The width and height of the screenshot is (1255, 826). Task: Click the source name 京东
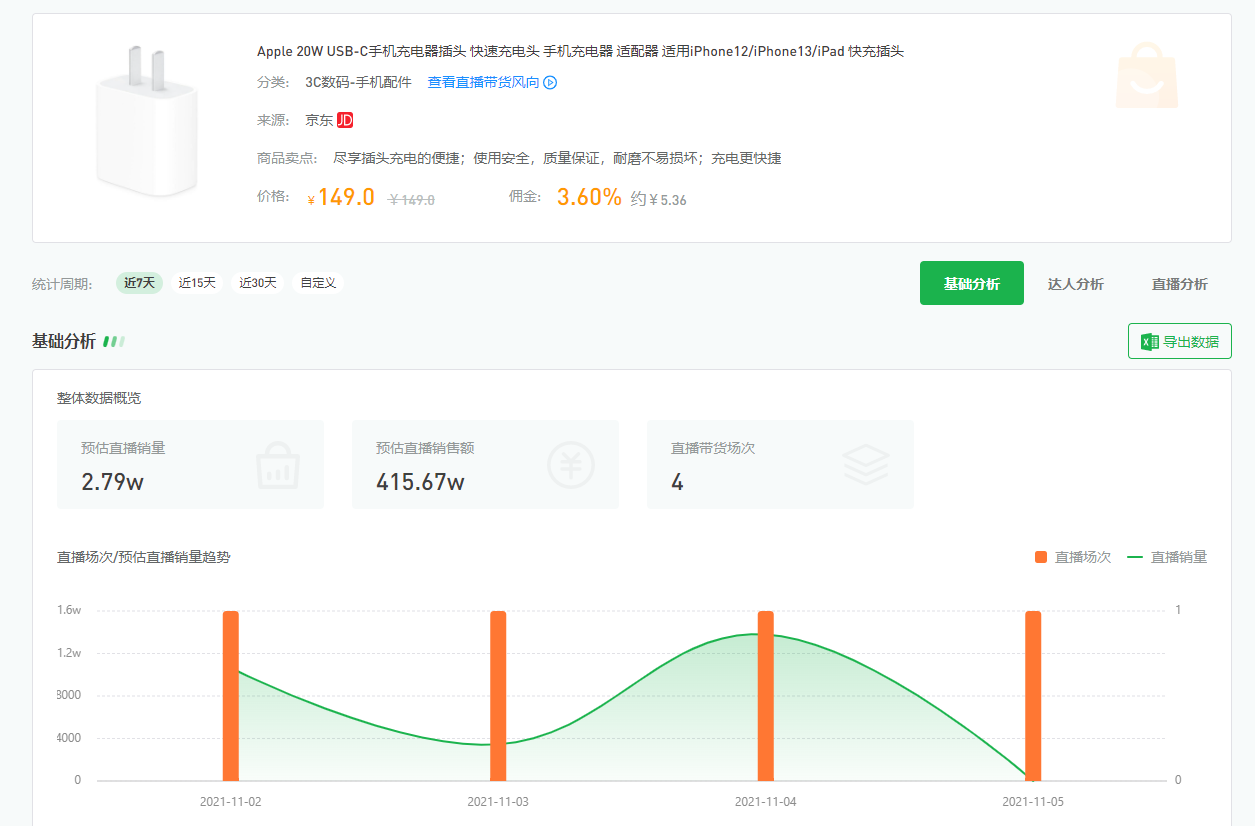click(319, 120)
